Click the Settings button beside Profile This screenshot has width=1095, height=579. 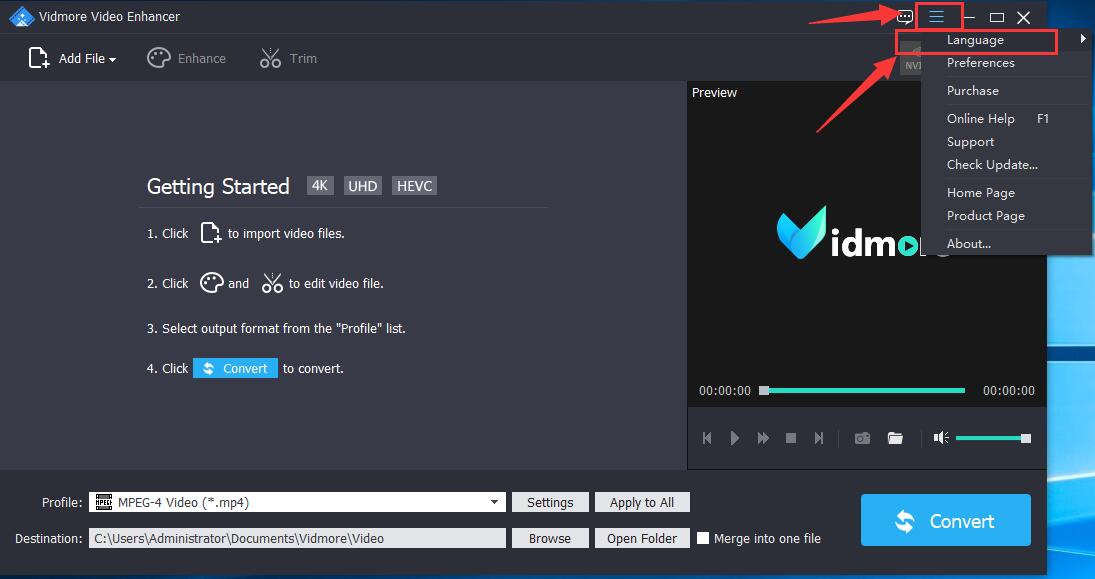550,502
